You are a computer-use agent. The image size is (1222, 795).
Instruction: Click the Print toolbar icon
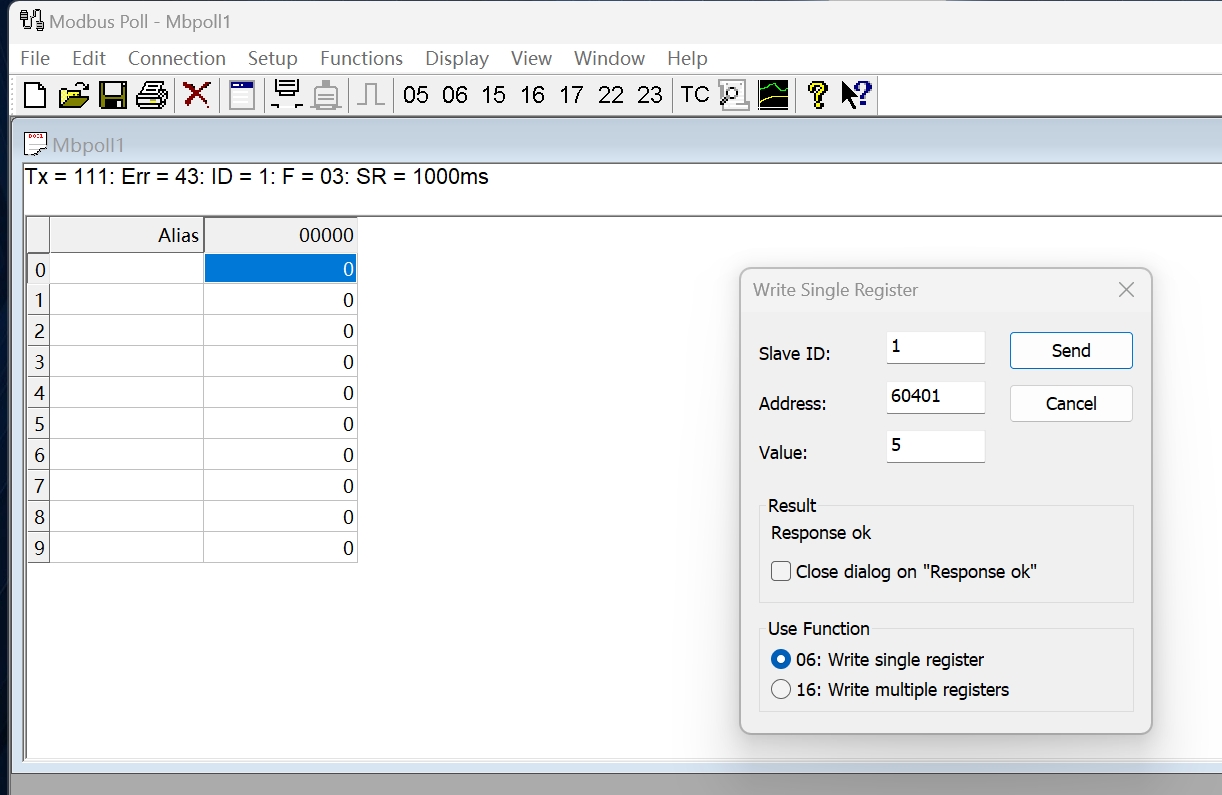coord(152,95)
